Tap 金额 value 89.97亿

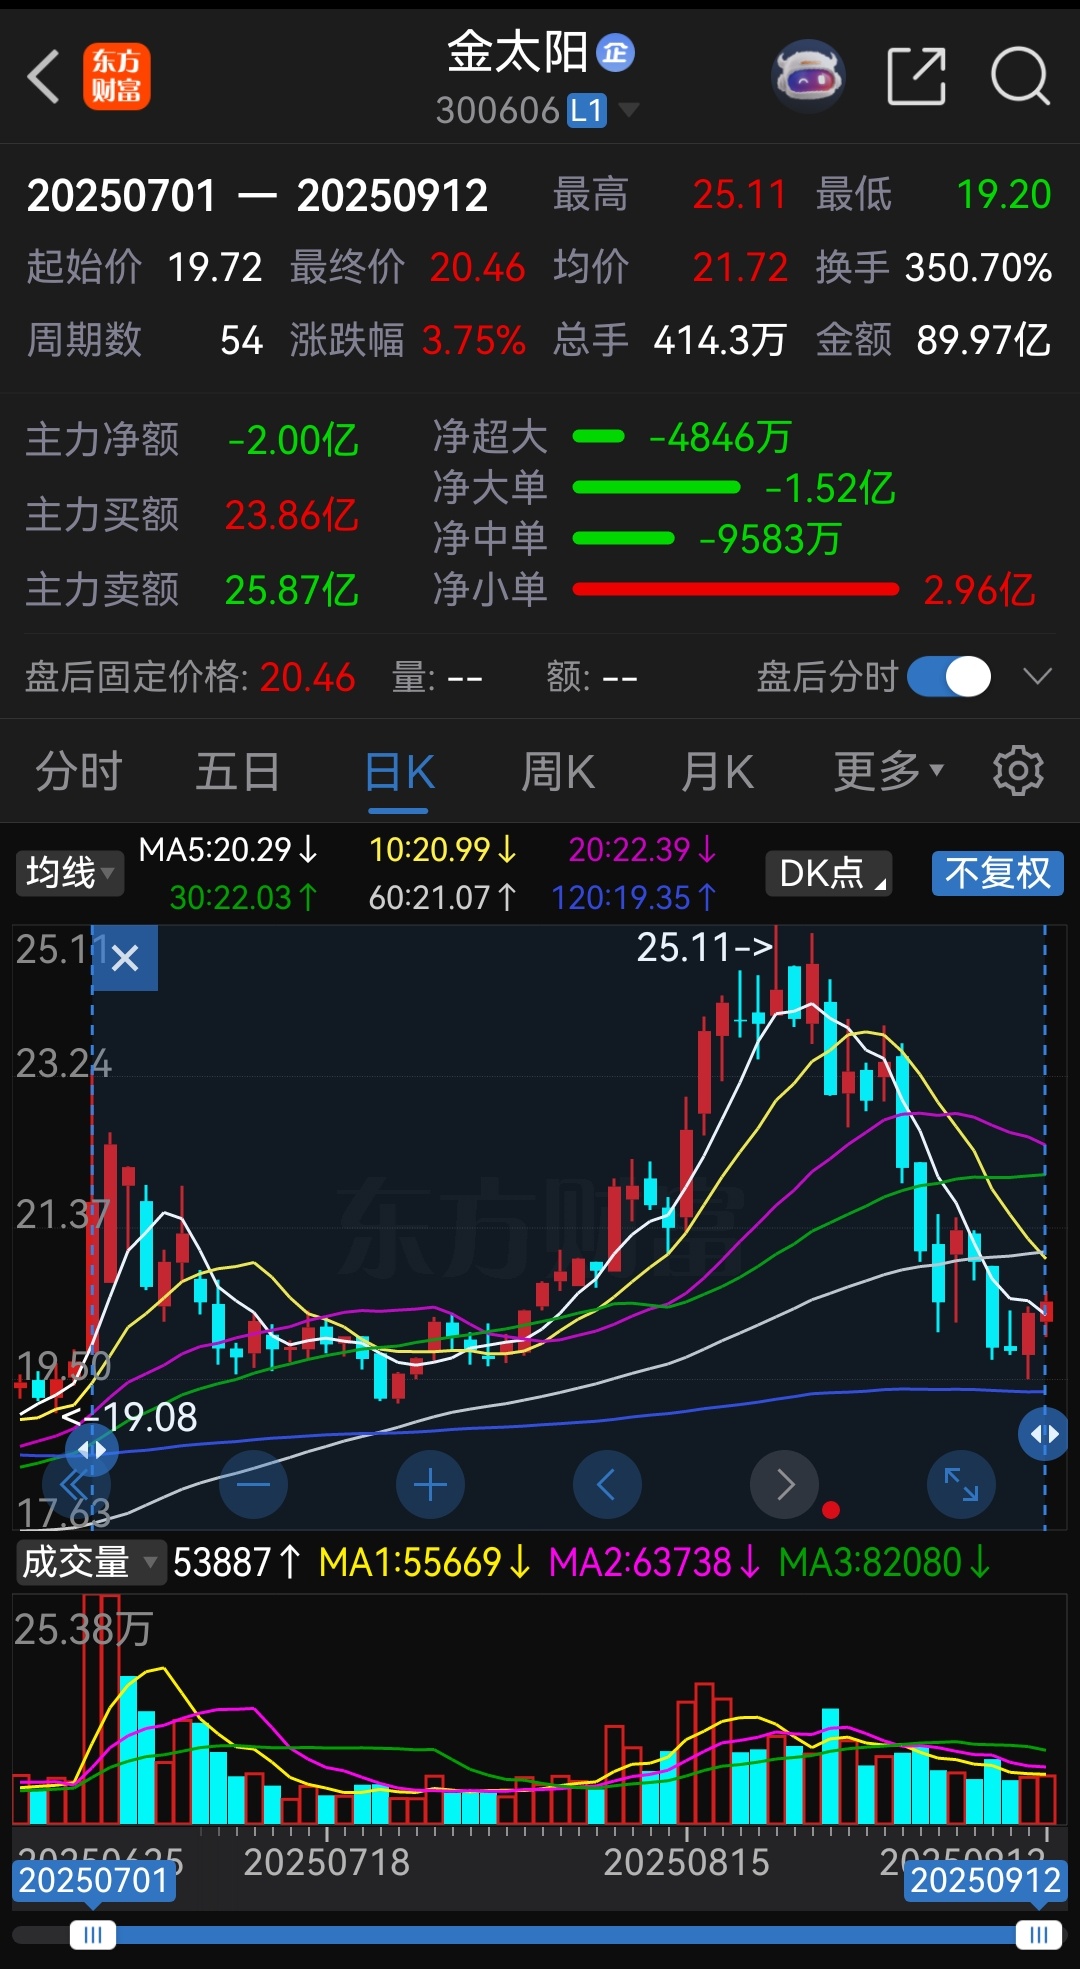tap(984, 341)
